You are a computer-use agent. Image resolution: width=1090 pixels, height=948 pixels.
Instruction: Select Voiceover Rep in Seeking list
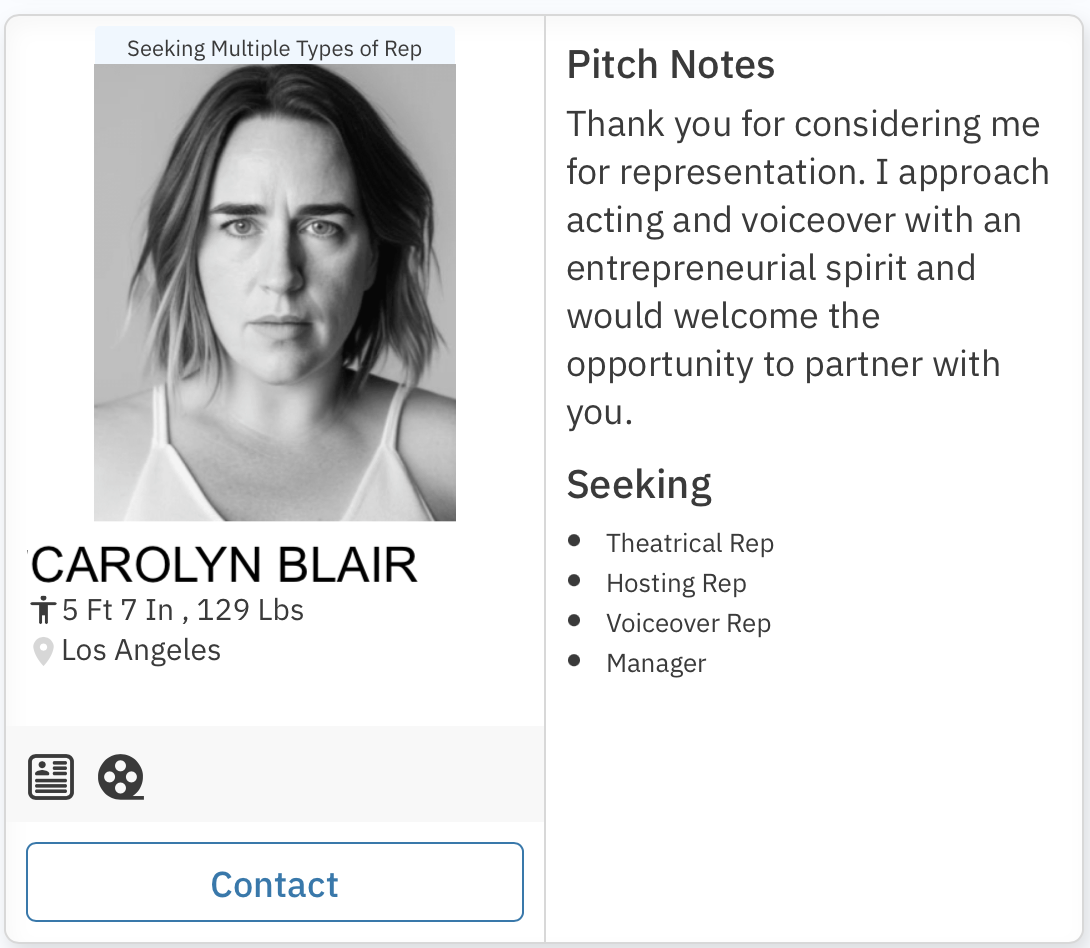click(x=688, y=623)
